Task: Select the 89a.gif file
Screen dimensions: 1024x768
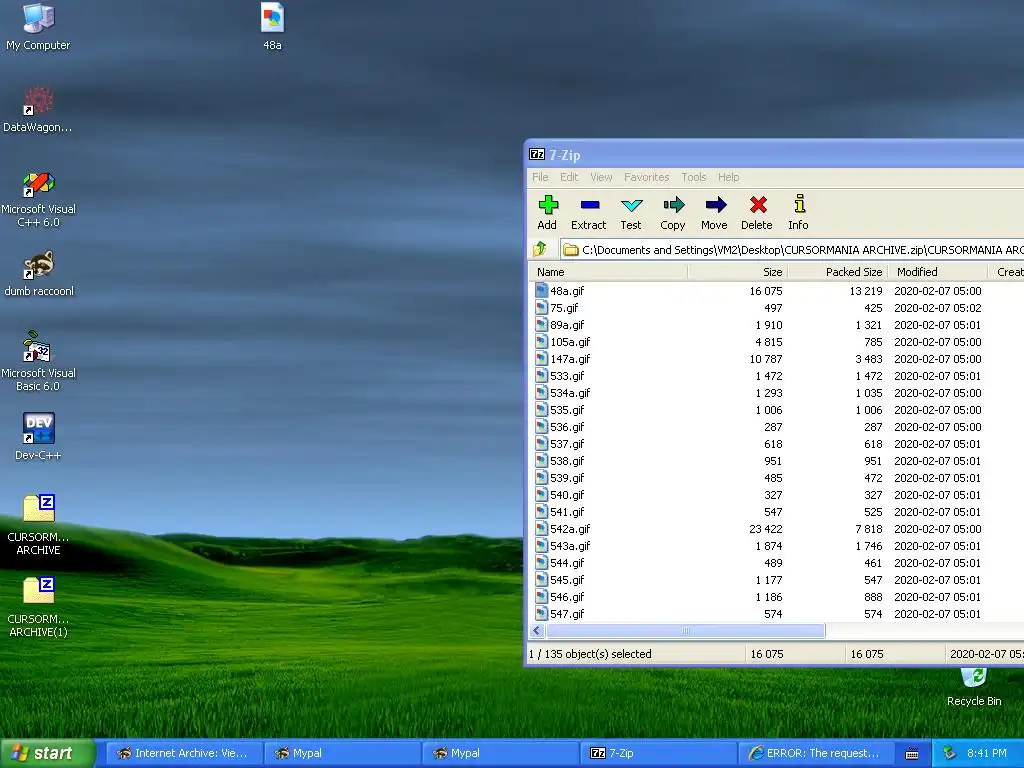Action: coord(567,325)
